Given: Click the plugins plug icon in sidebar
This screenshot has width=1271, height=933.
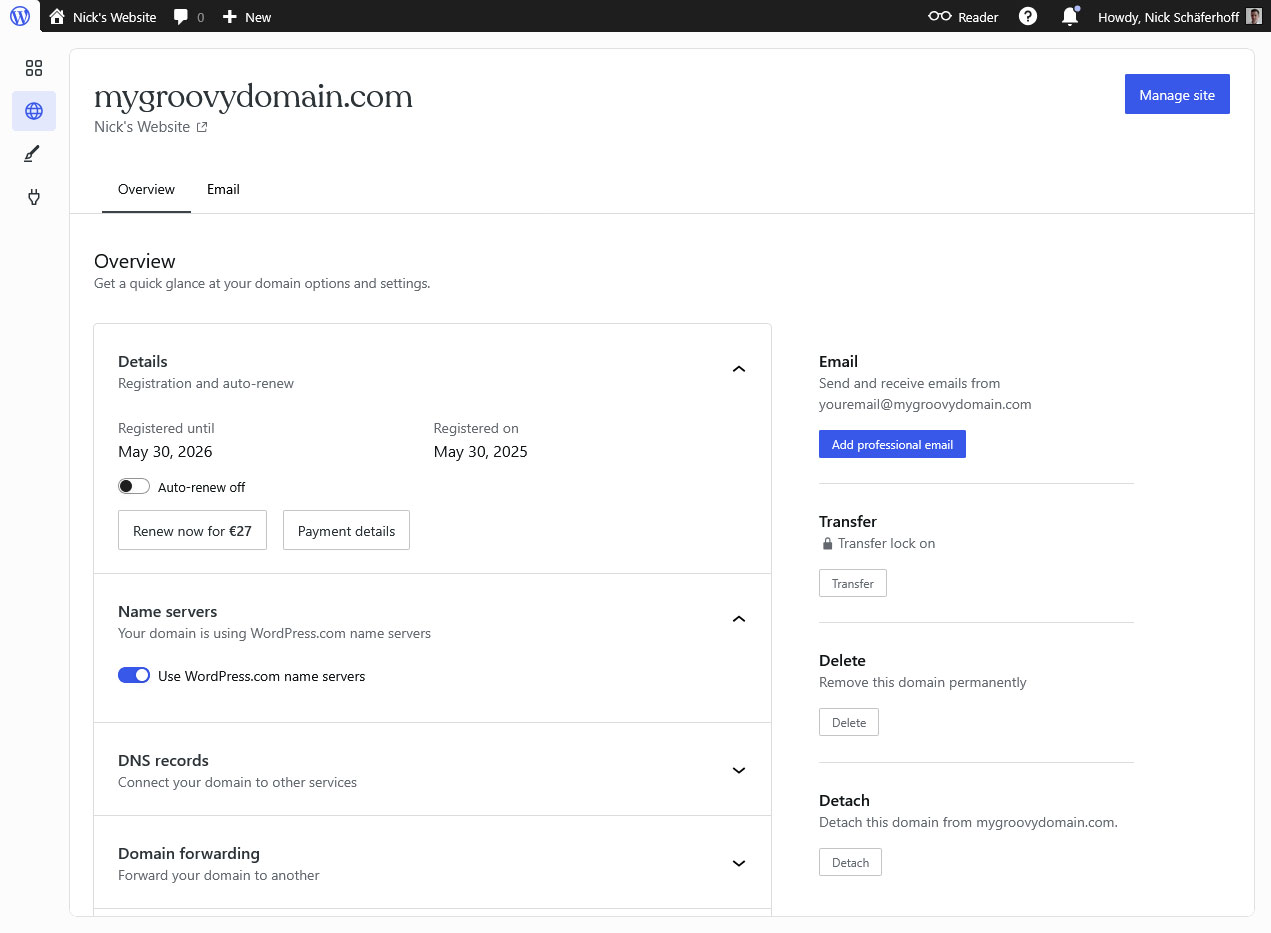Looking at the screenshot, I should tap(33, 197).
